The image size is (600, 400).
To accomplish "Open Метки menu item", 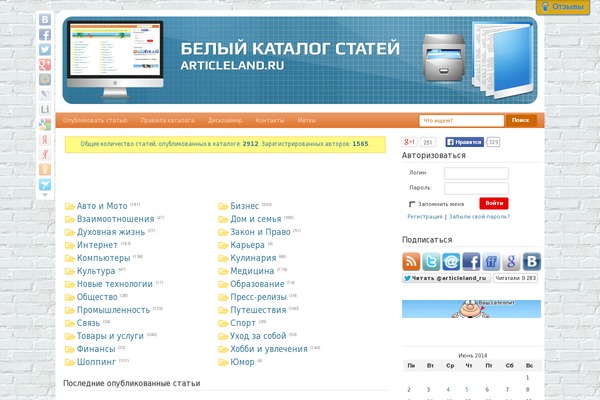I will [x=307, y=120].
